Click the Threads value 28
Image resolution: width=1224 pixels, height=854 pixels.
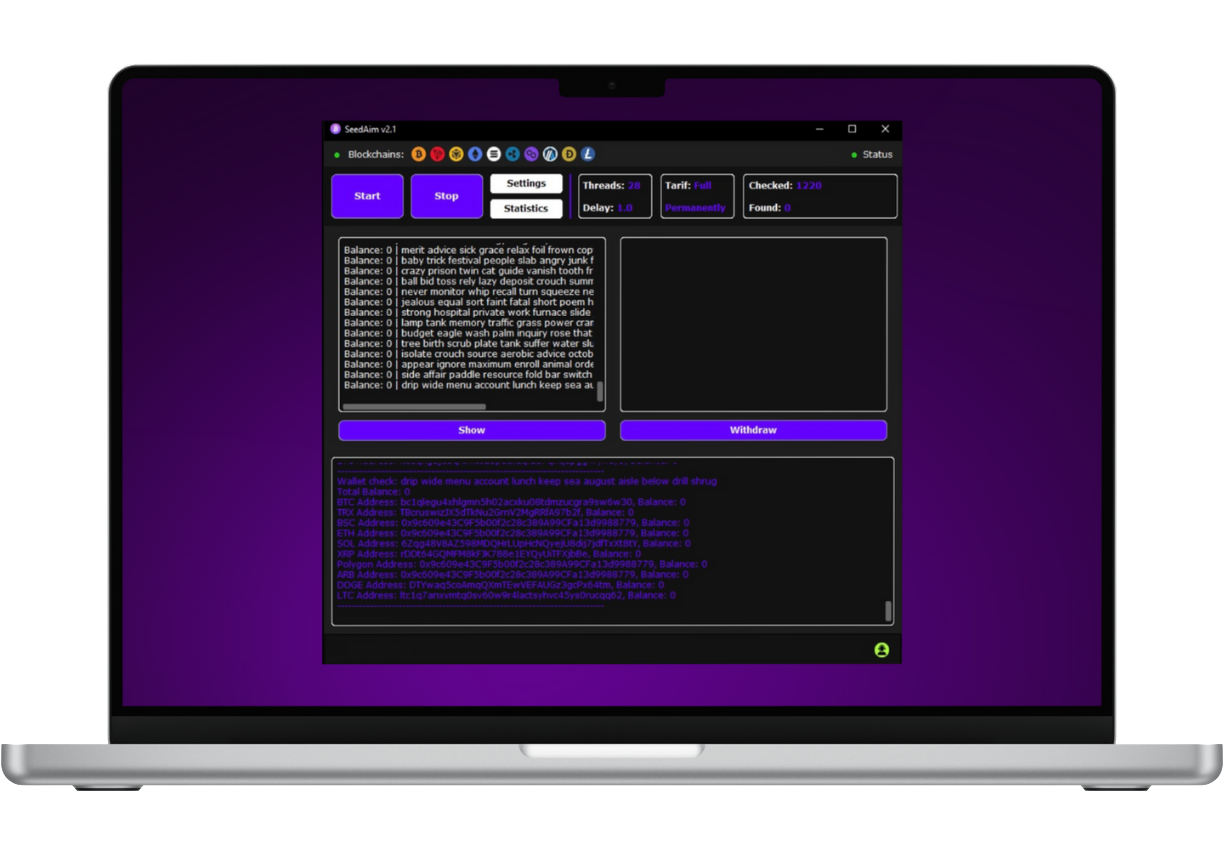[634, 185]
